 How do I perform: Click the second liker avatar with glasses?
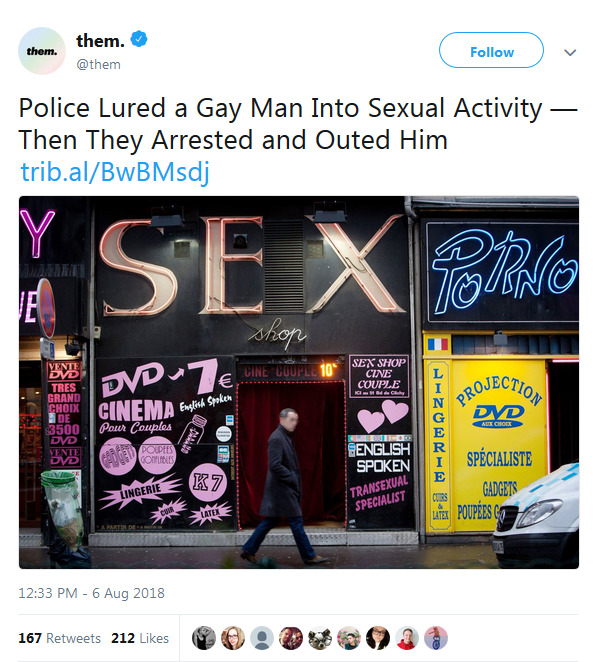233,638
